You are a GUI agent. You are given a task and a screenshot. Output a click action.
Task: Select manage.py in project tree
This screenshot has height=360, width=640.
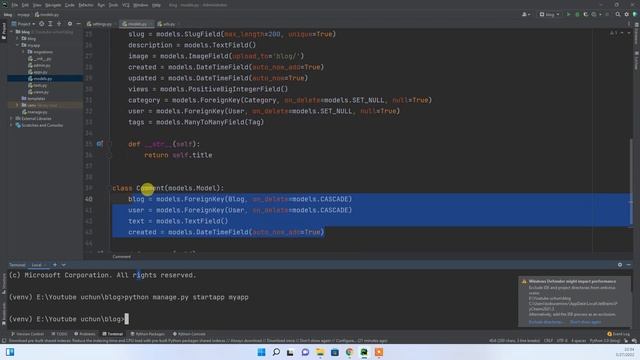click(35, 112)
